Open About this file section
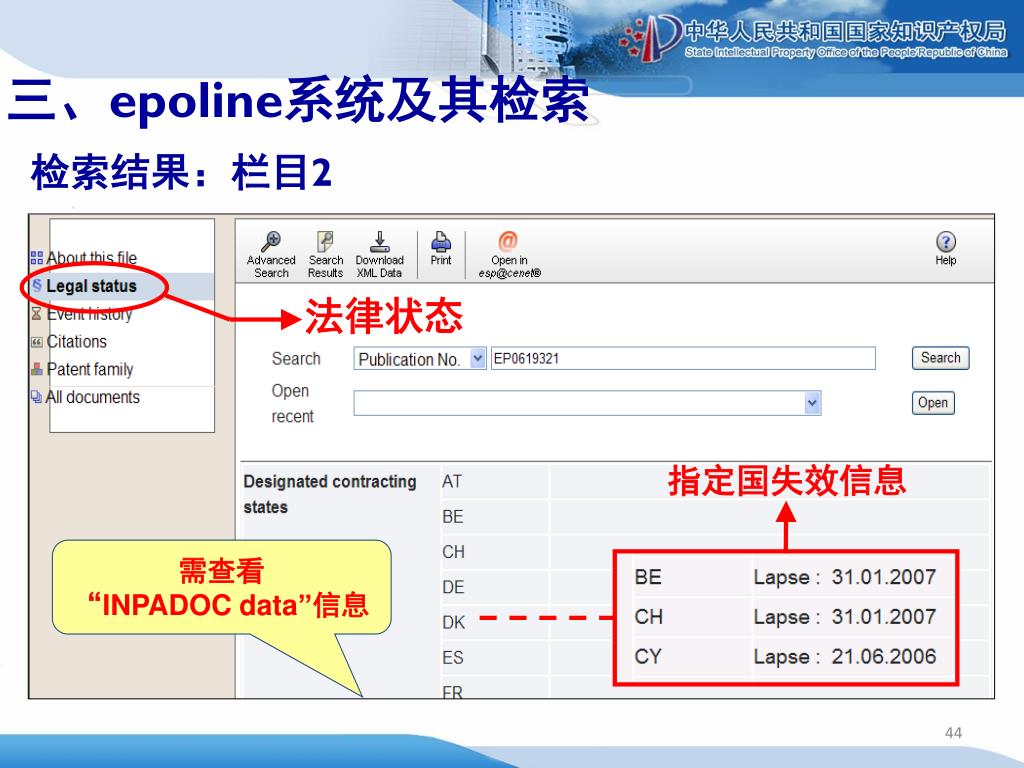This screenshot has height=768, width=1024. [x=91, y=258]
